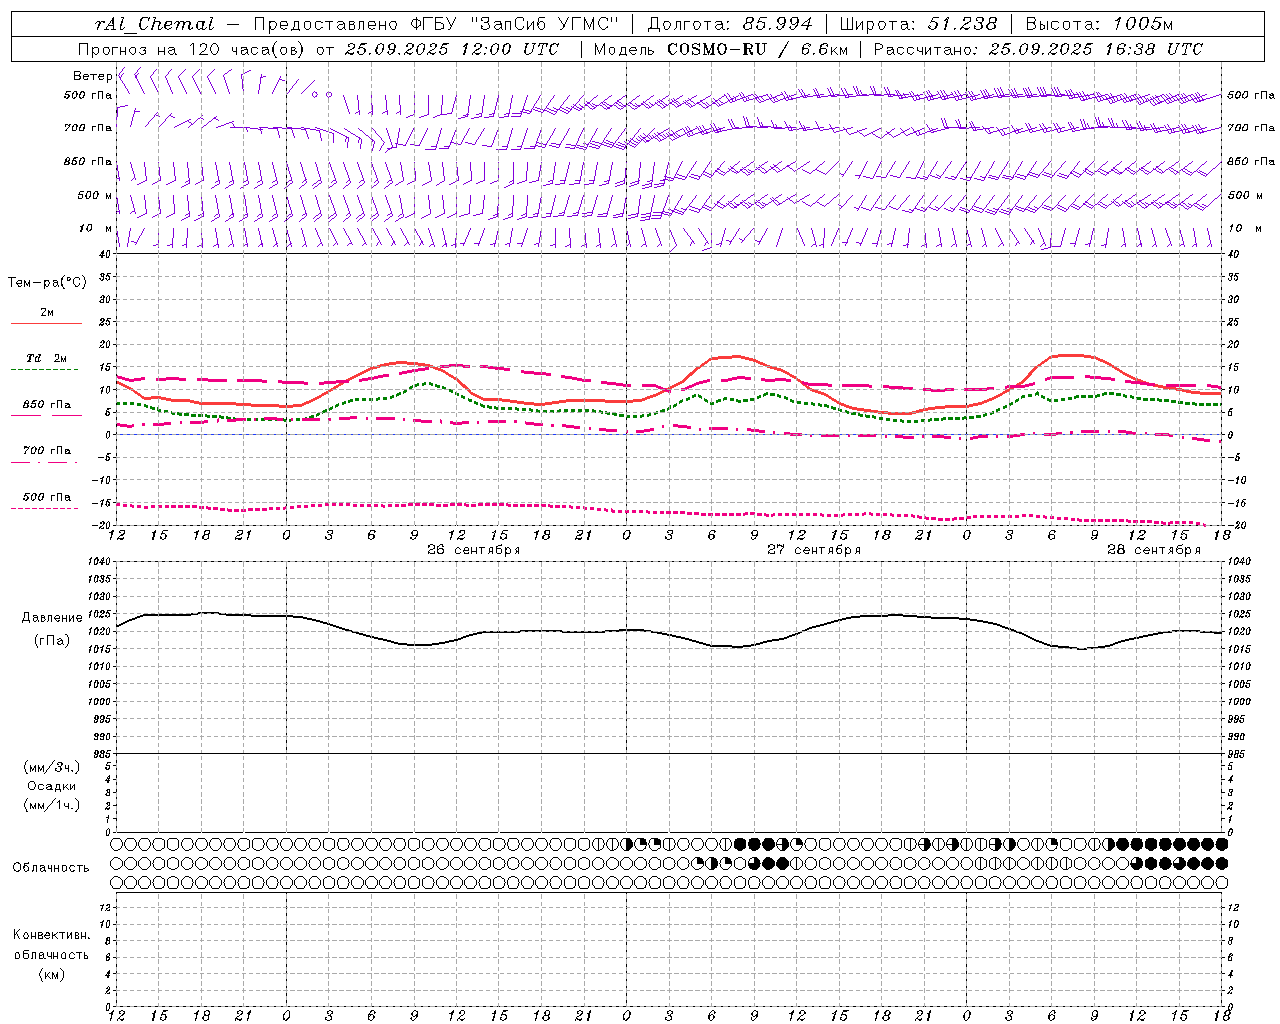Click the '10 м' wind level label on left
This screenshot has height=1024, width=1280.
[x=96, y=228]
